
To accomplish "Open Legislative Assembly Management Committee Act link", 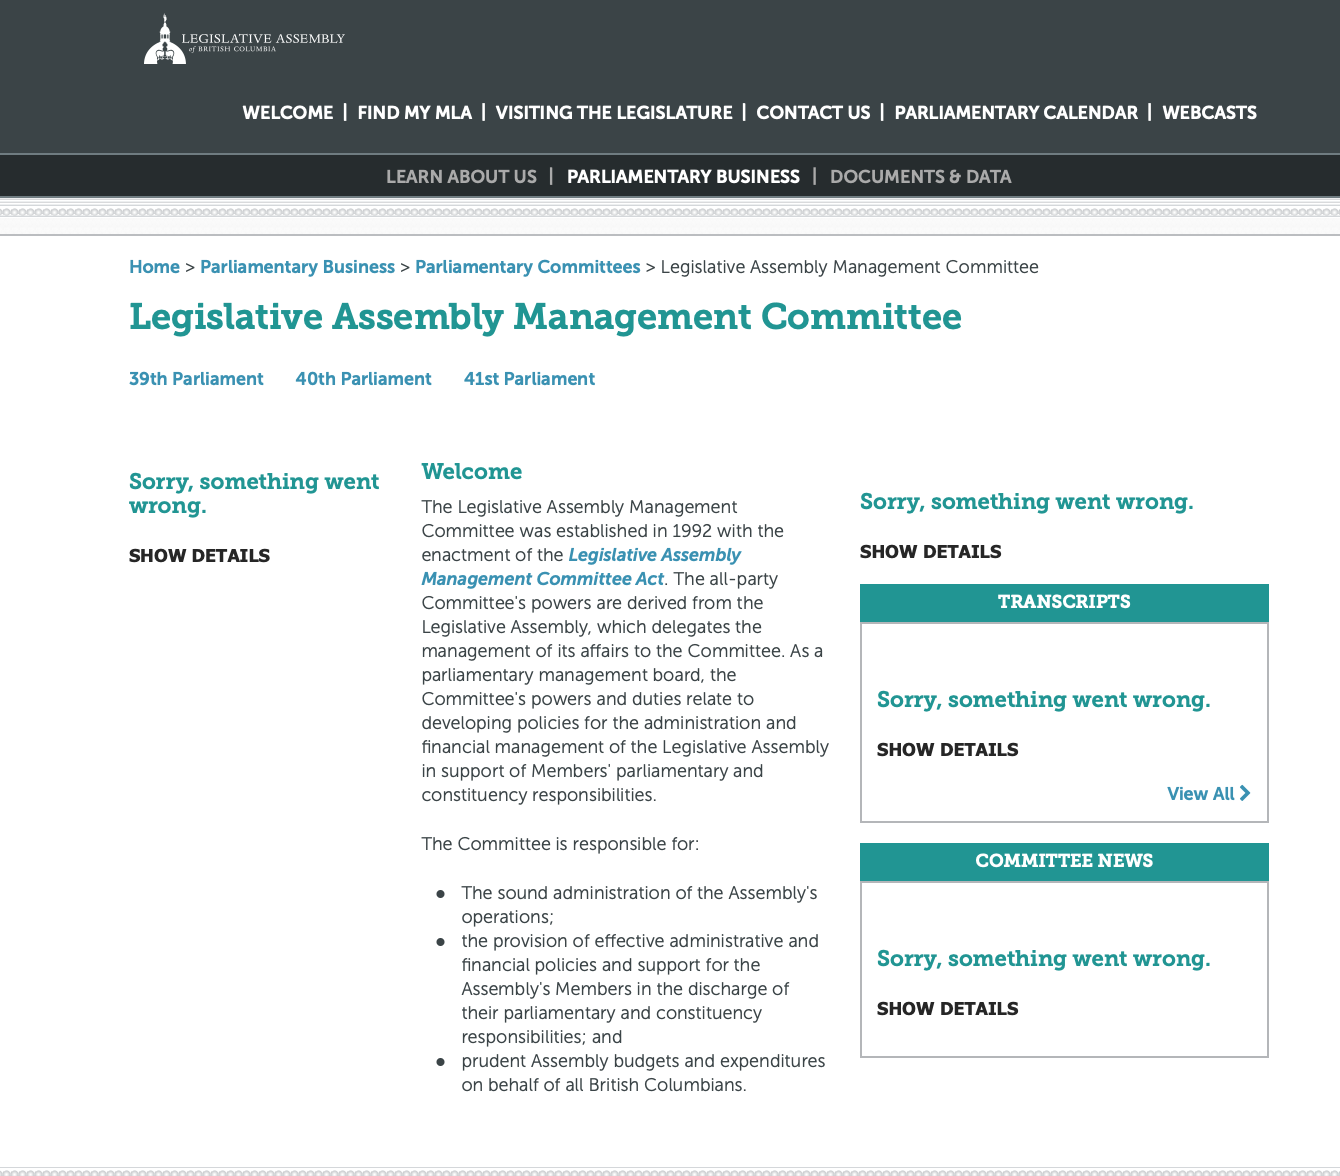I will (581, 567).
